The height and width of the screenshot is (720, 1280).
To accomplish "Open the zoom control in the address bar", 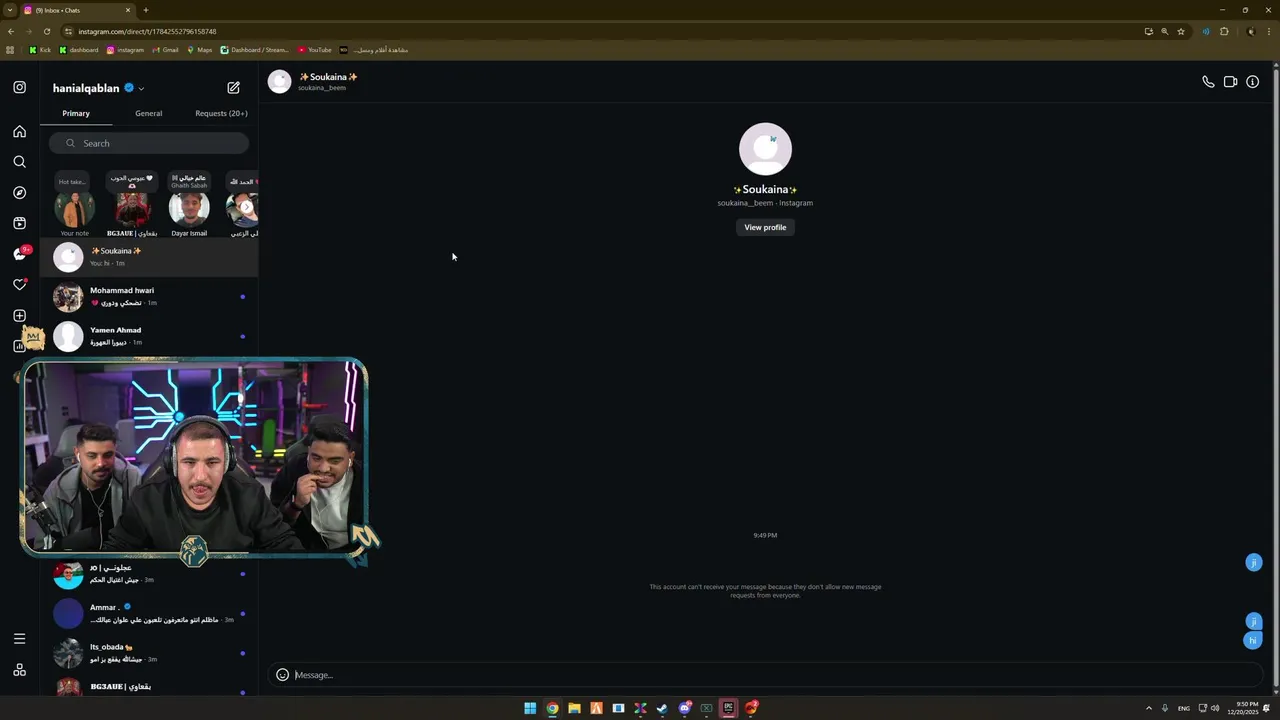I will point(1164,31).
